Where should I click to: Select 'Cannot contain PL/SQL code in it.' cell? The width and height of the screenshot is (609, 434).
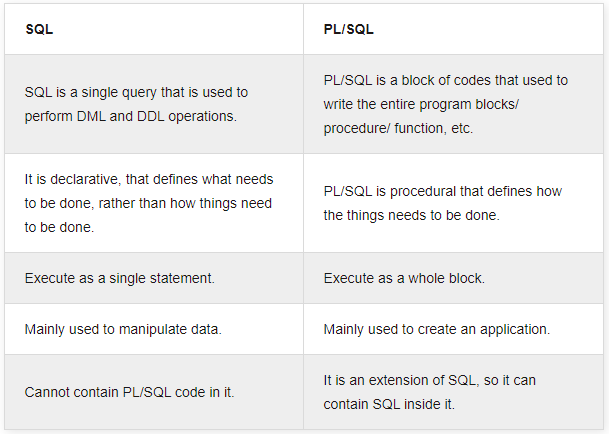click(129, 392)
